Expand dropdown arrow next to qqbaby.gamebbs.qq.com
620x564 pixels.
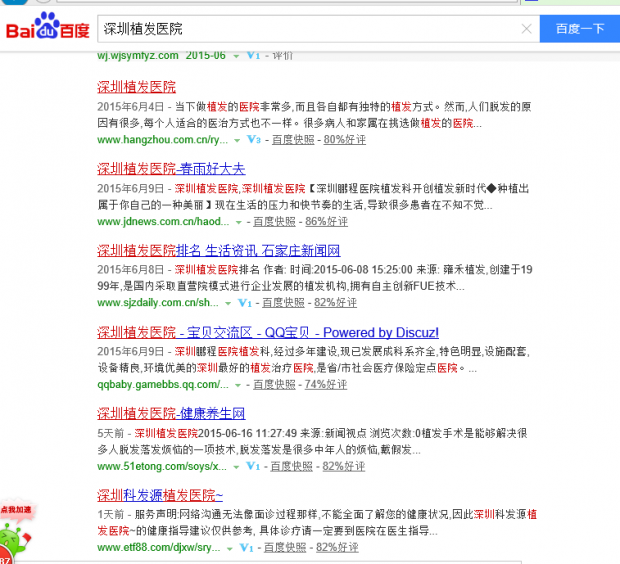[x=238, y=385]
